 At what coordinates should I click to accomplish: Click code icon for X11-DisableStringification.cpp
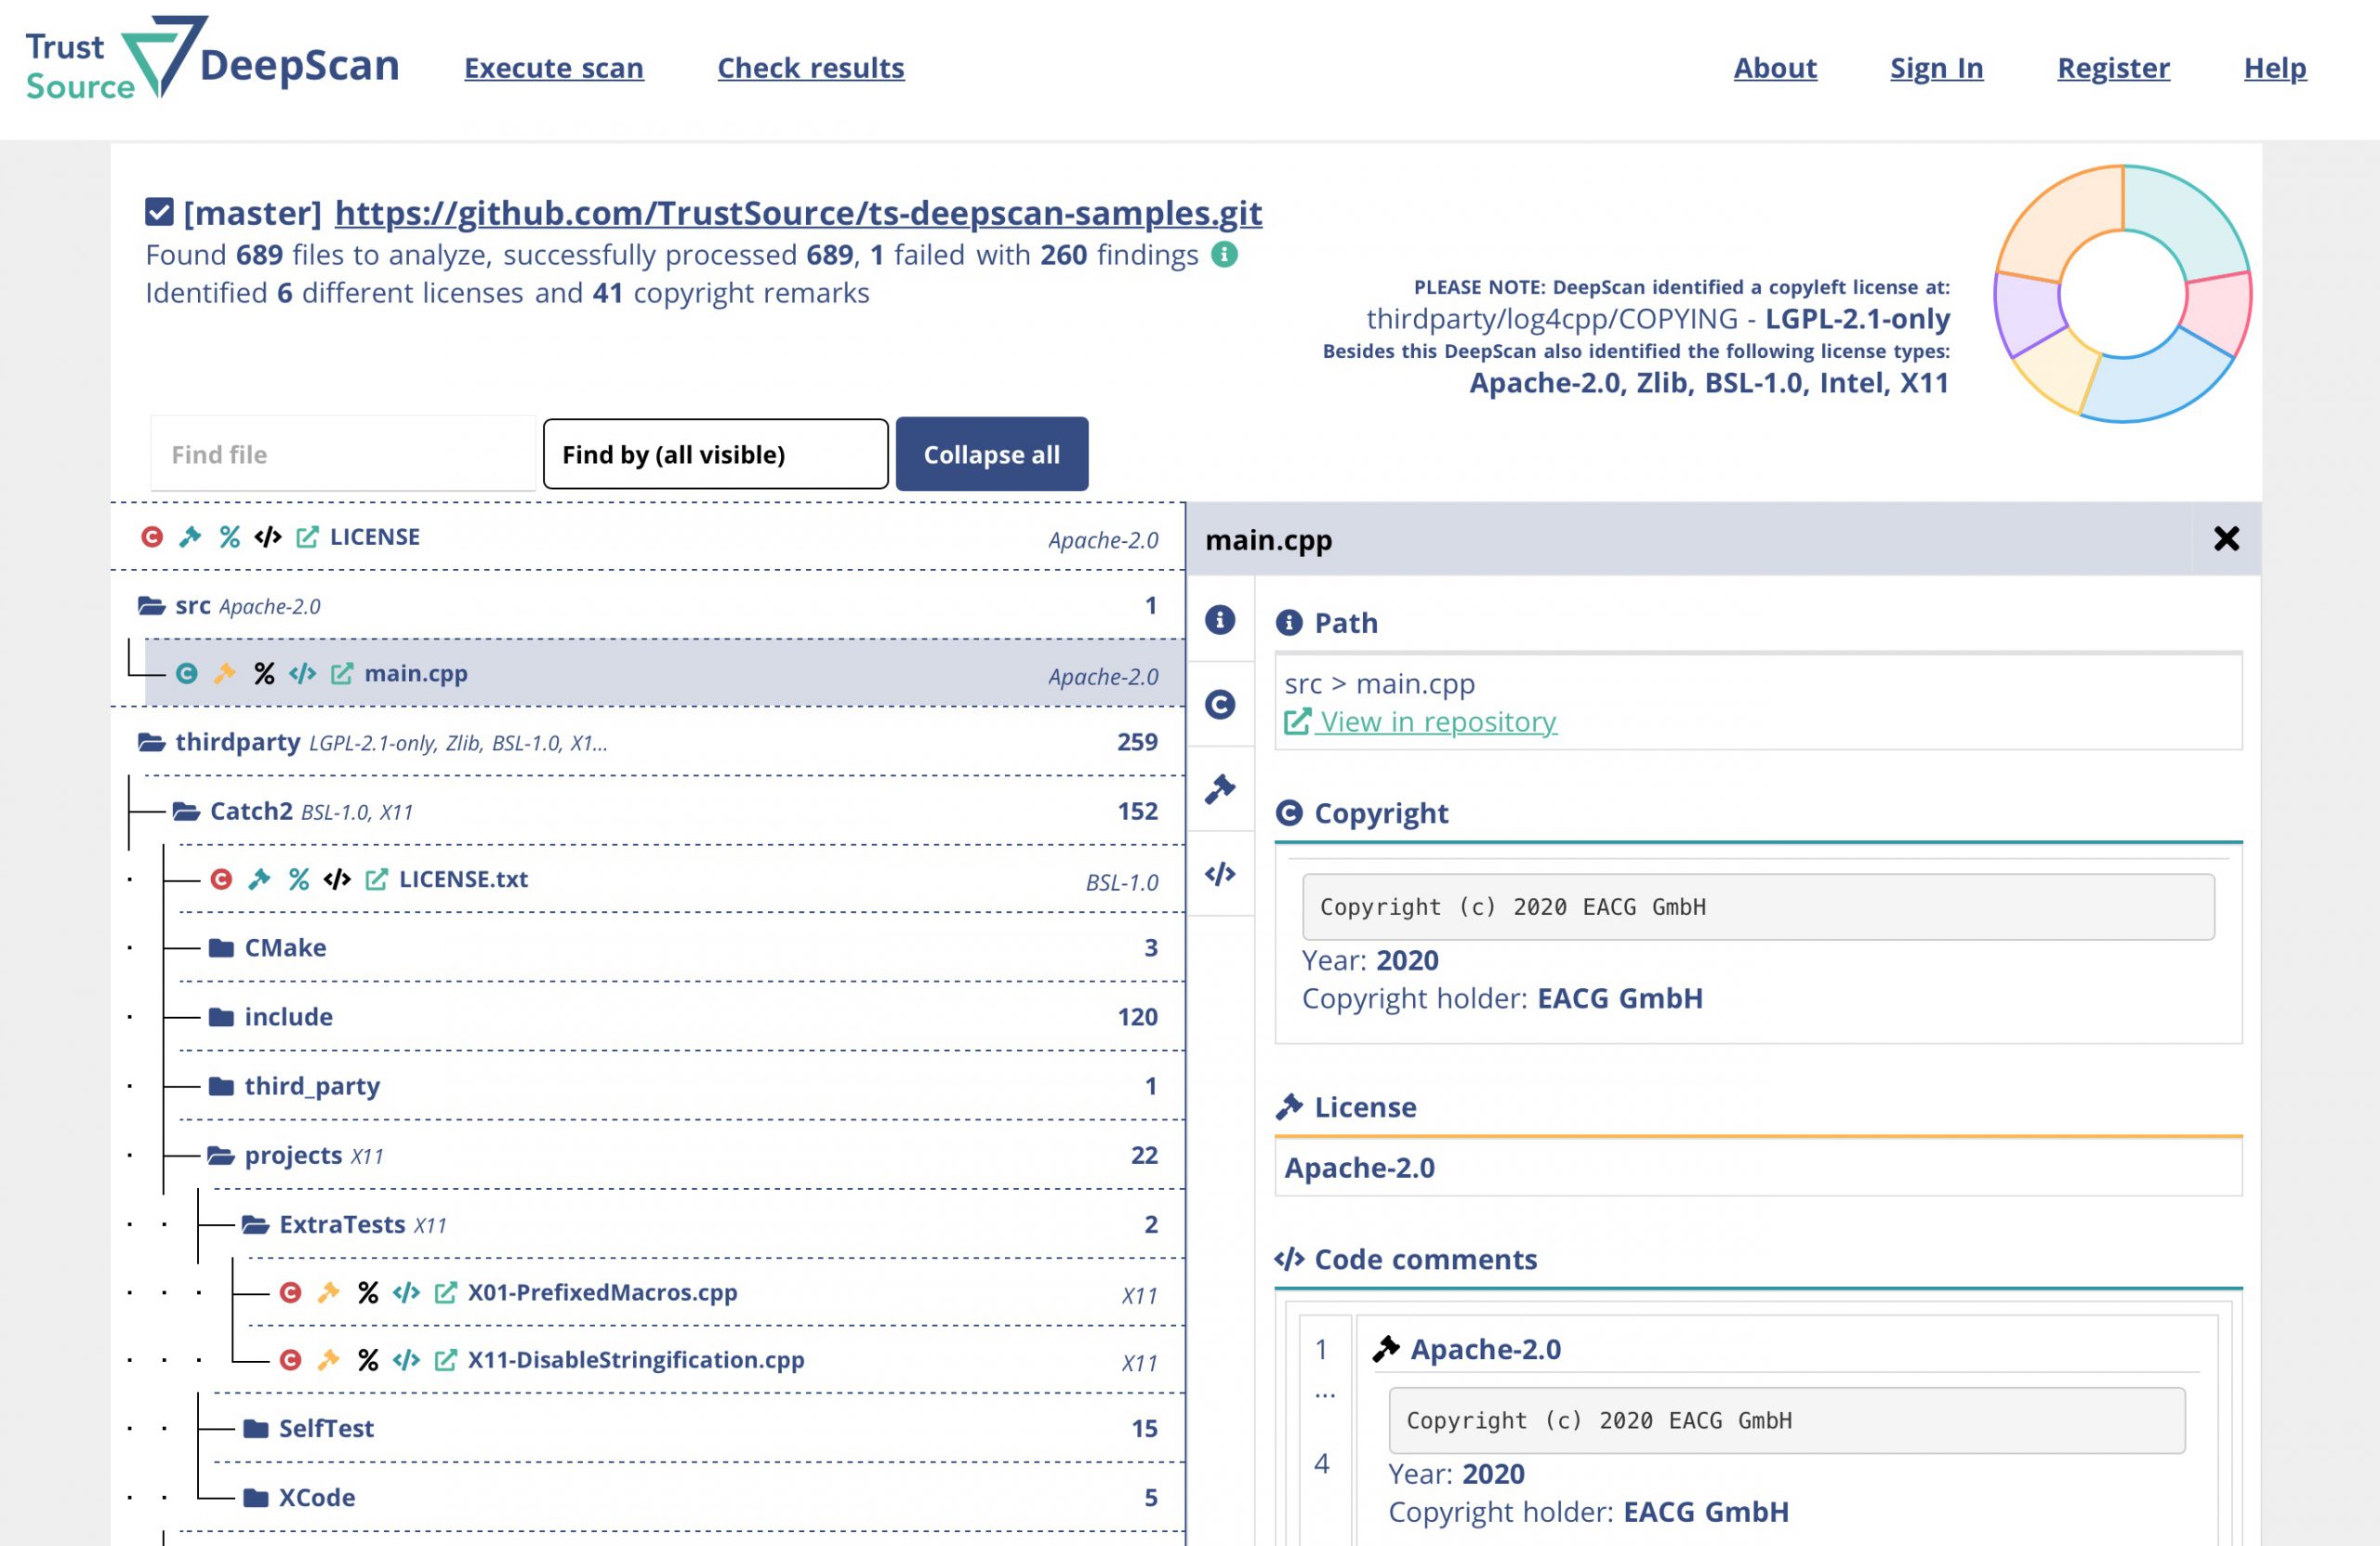406,1360
